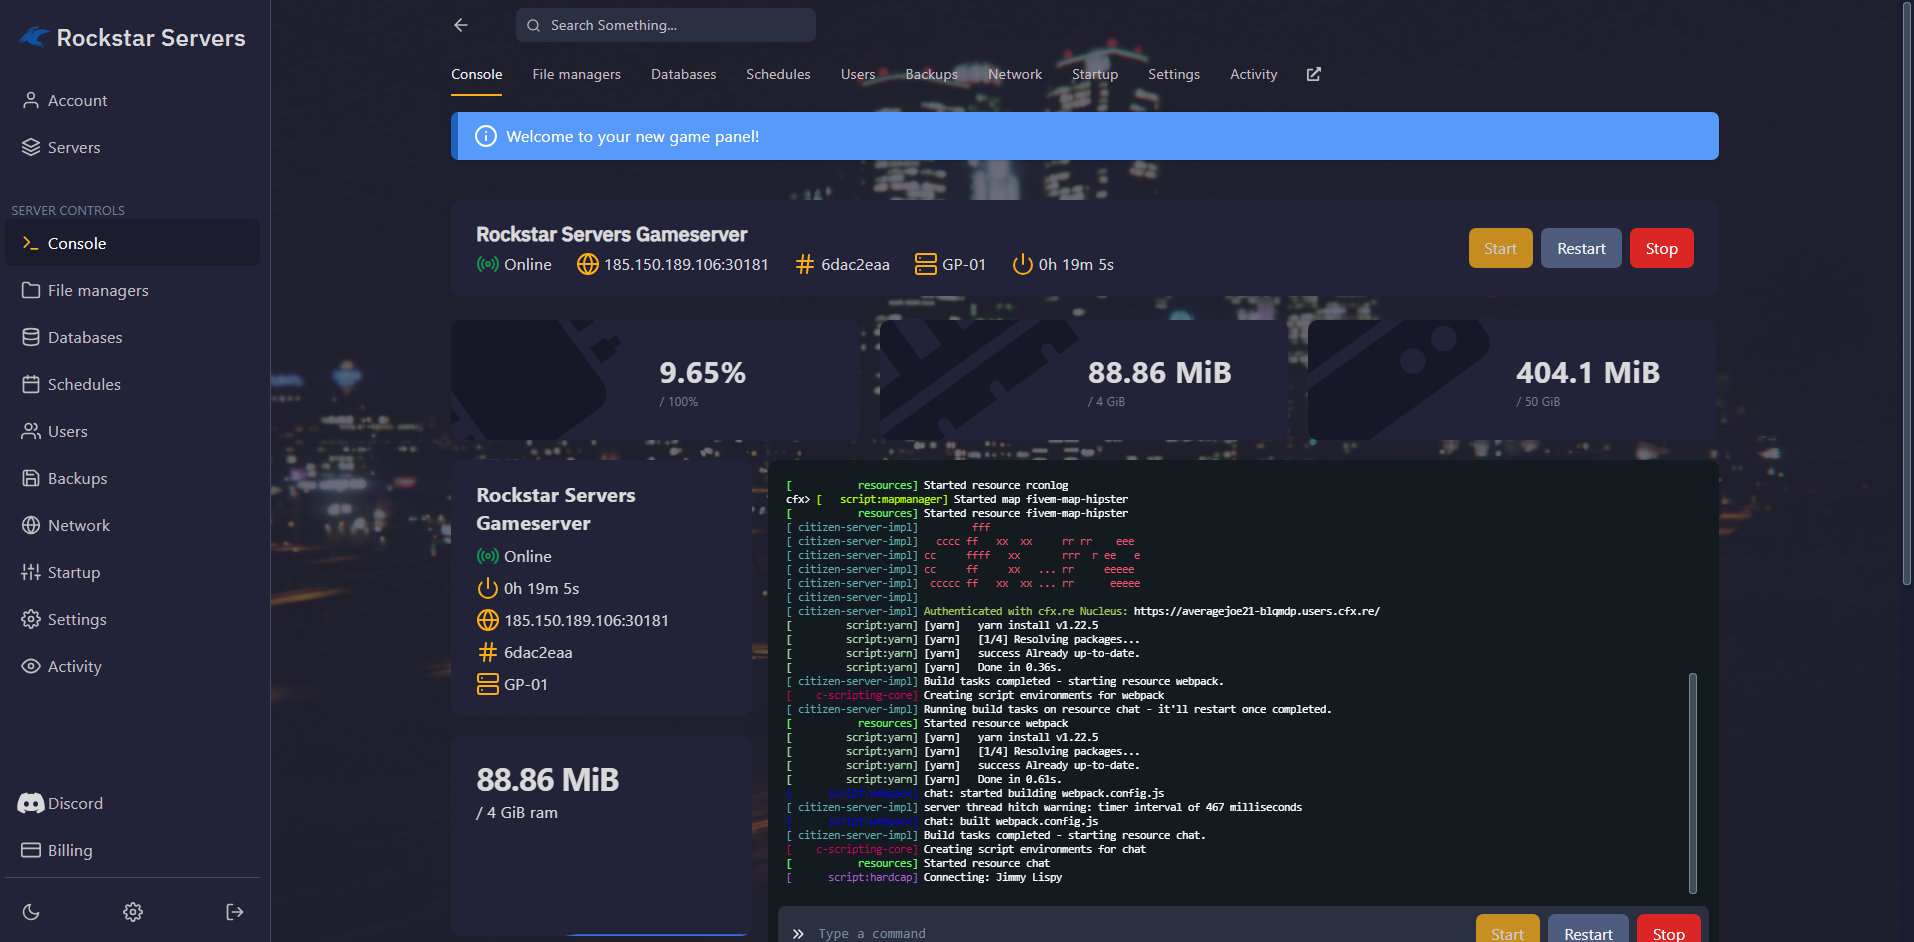Open settings via the bottom gear icon
Image resolution: width=1914 pixels, height=942 pixels.
point(133,912)
